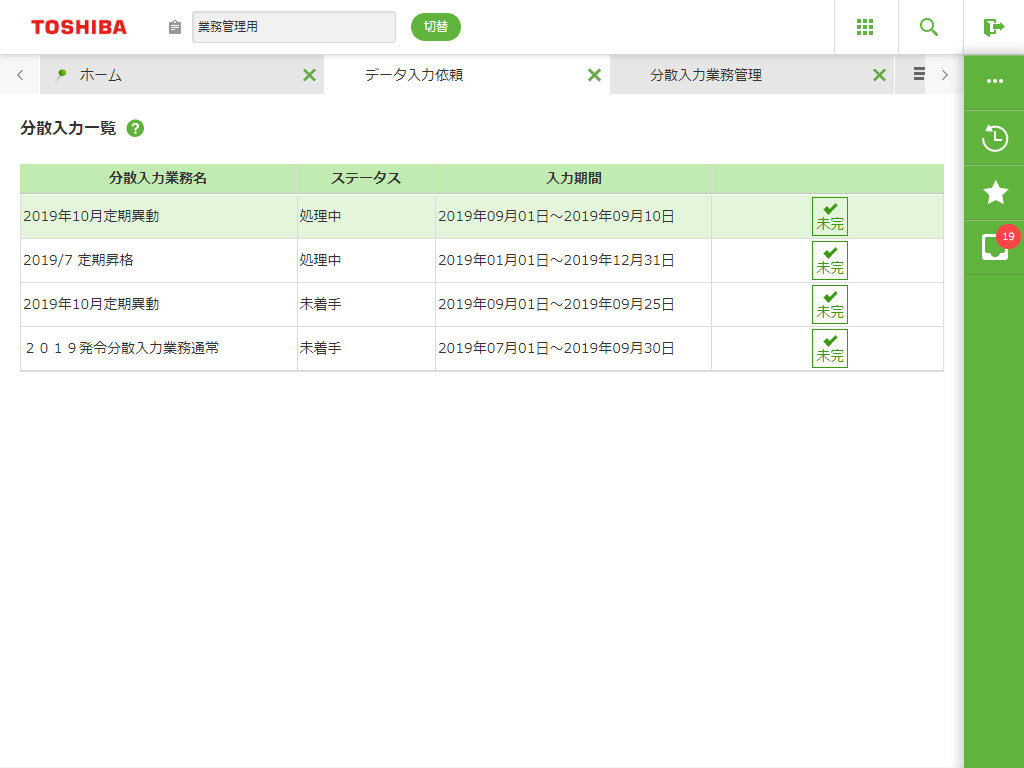Click period 2019年09月01日～2019年09月25日

[x=556, y=304]
